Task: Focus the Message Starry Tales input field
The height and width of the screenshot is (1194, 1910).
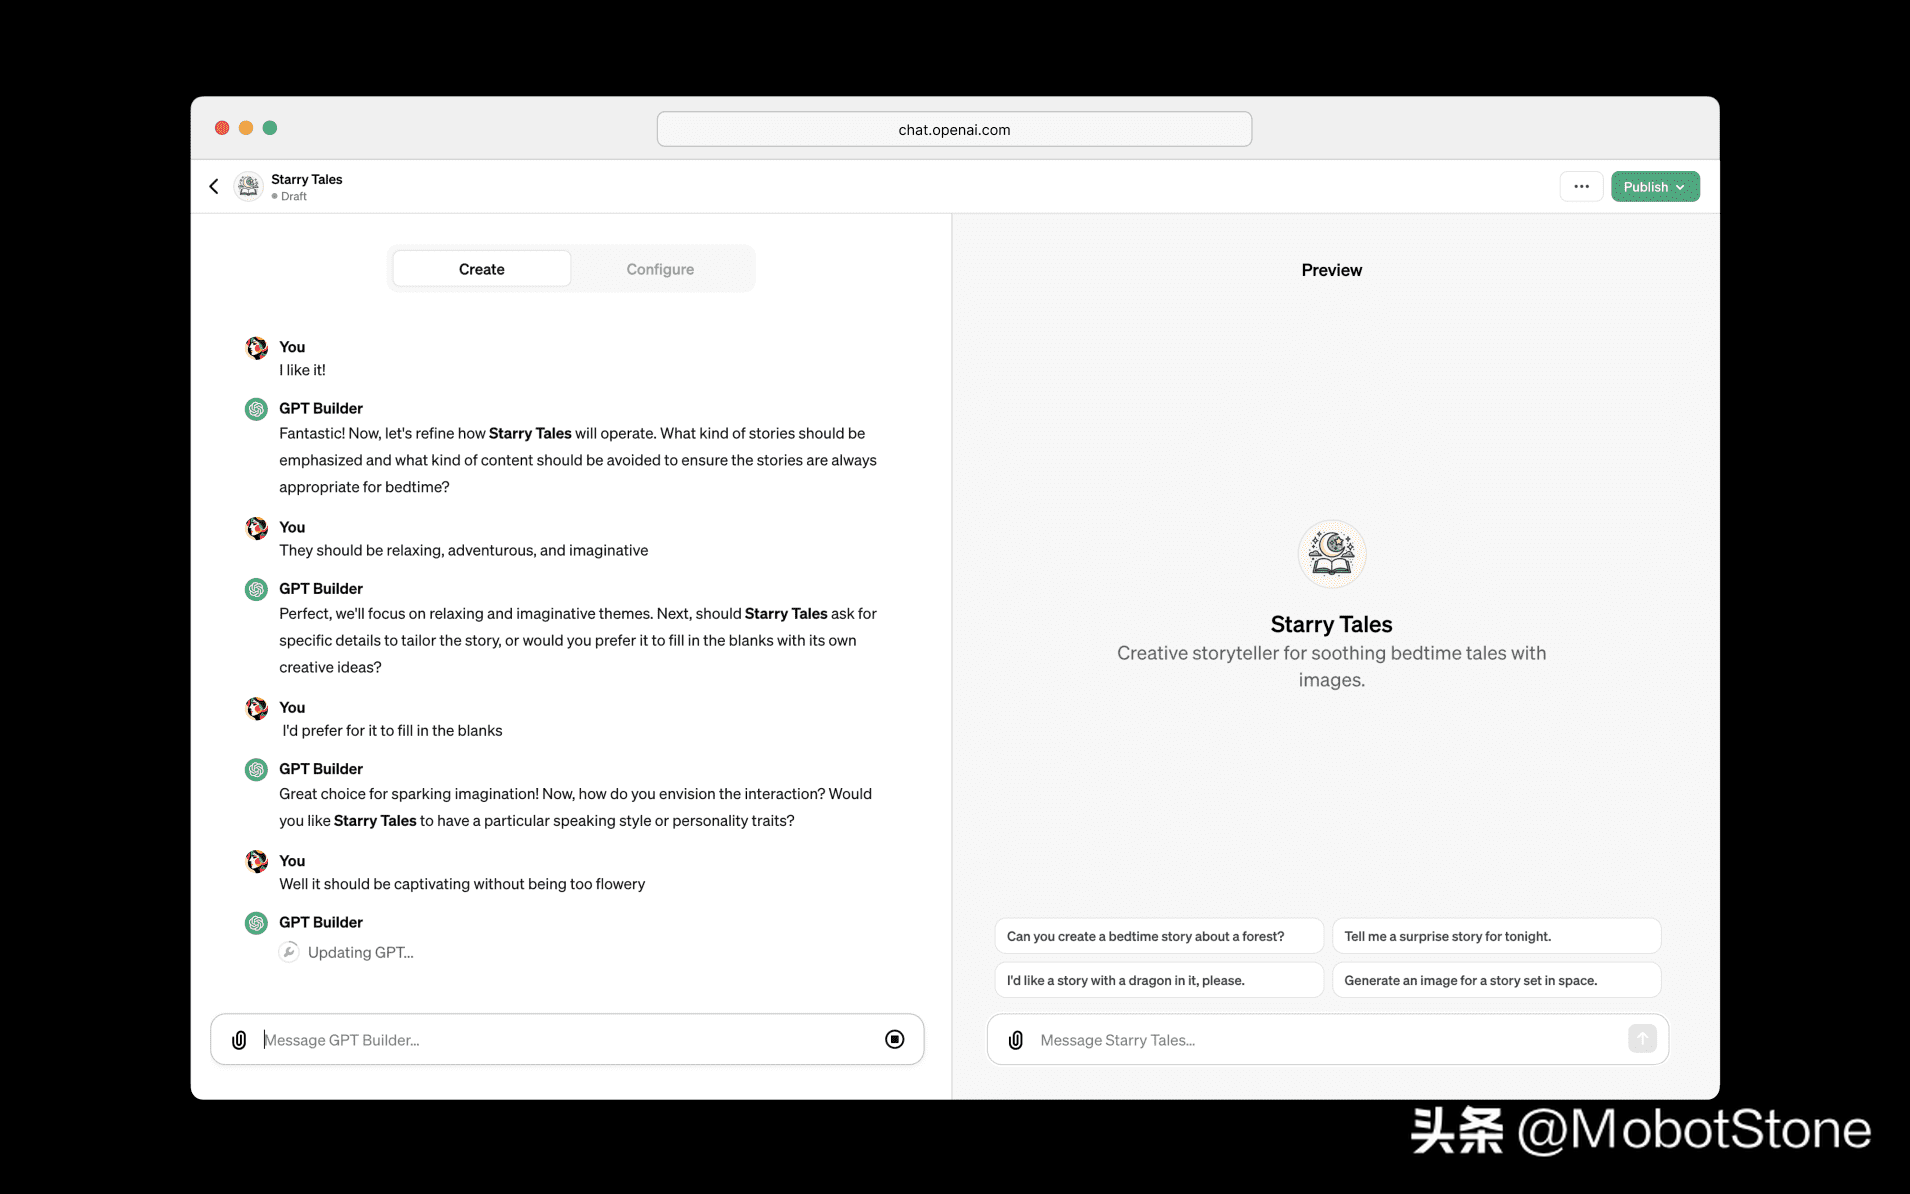Action: (1327, 1040)
